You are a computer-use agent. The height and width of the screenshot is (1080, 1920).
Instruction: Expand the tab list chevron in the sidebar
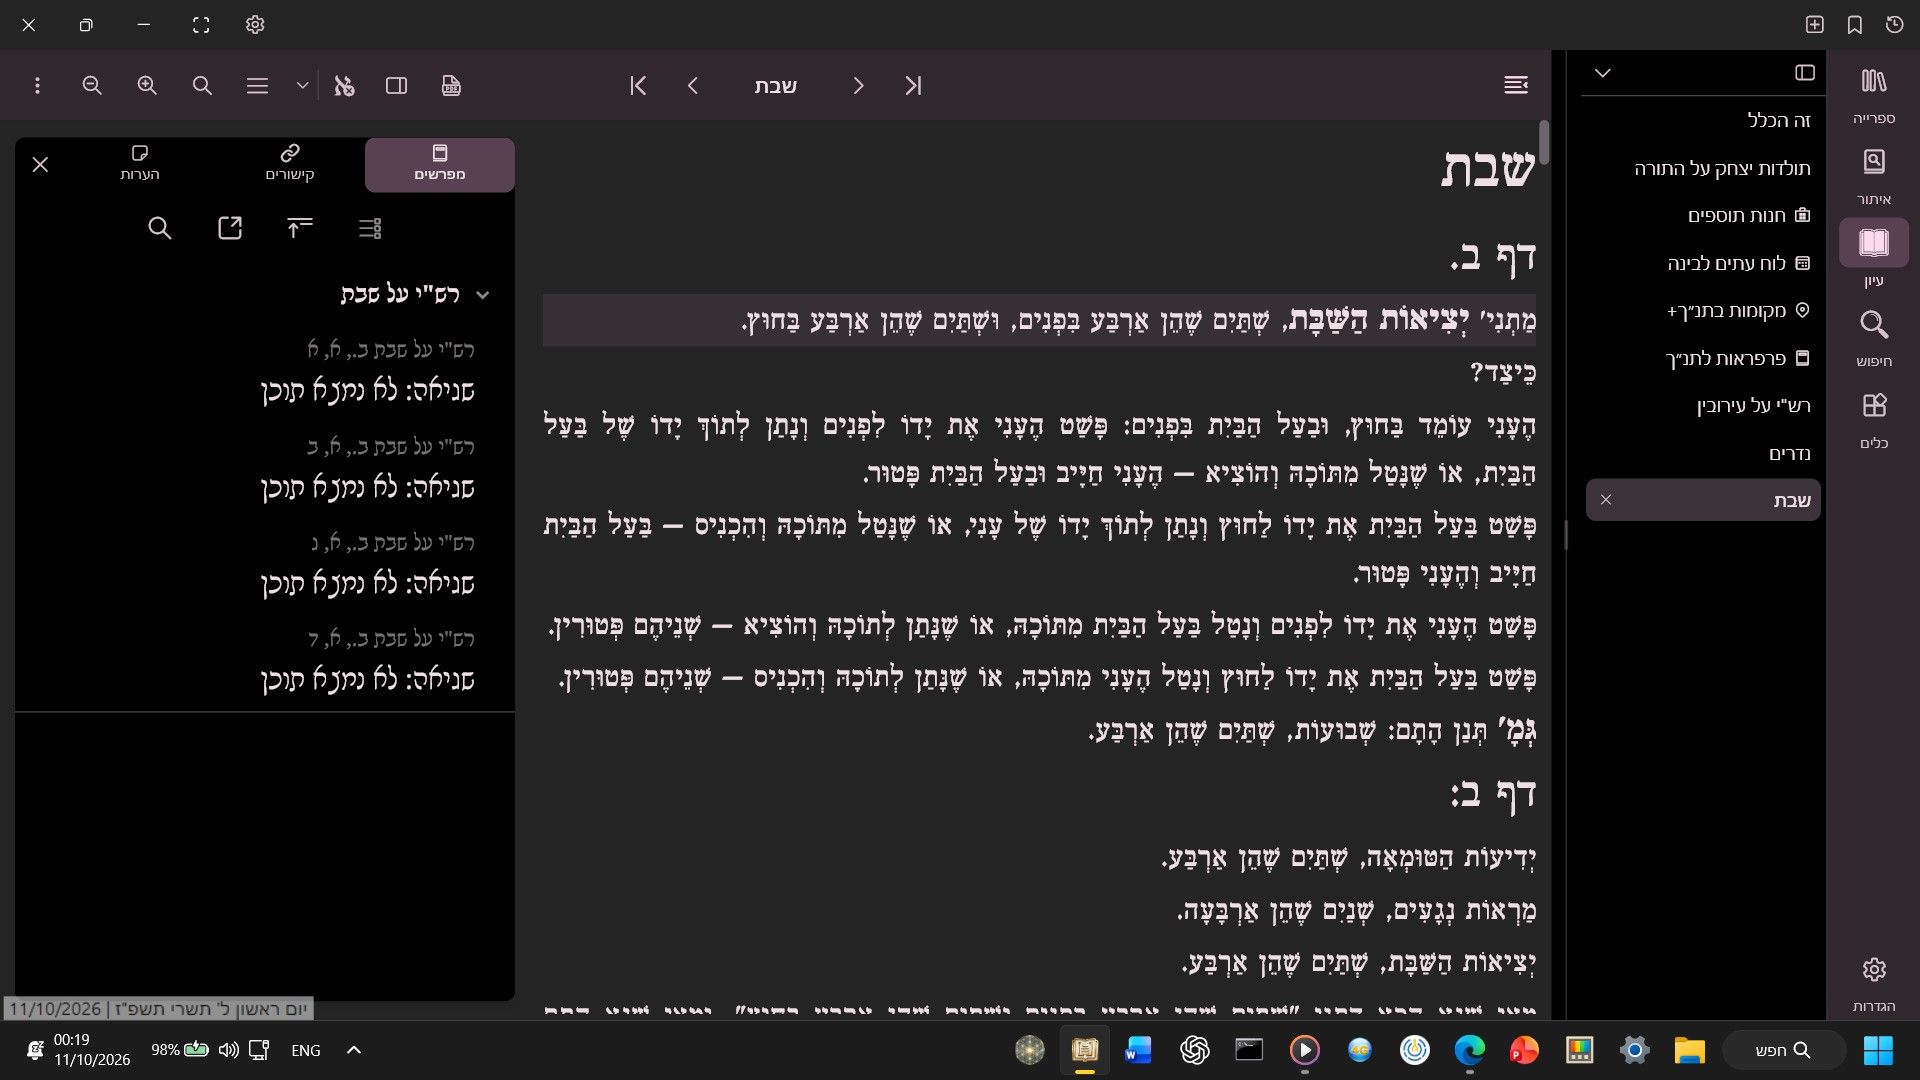(1603, 73)
